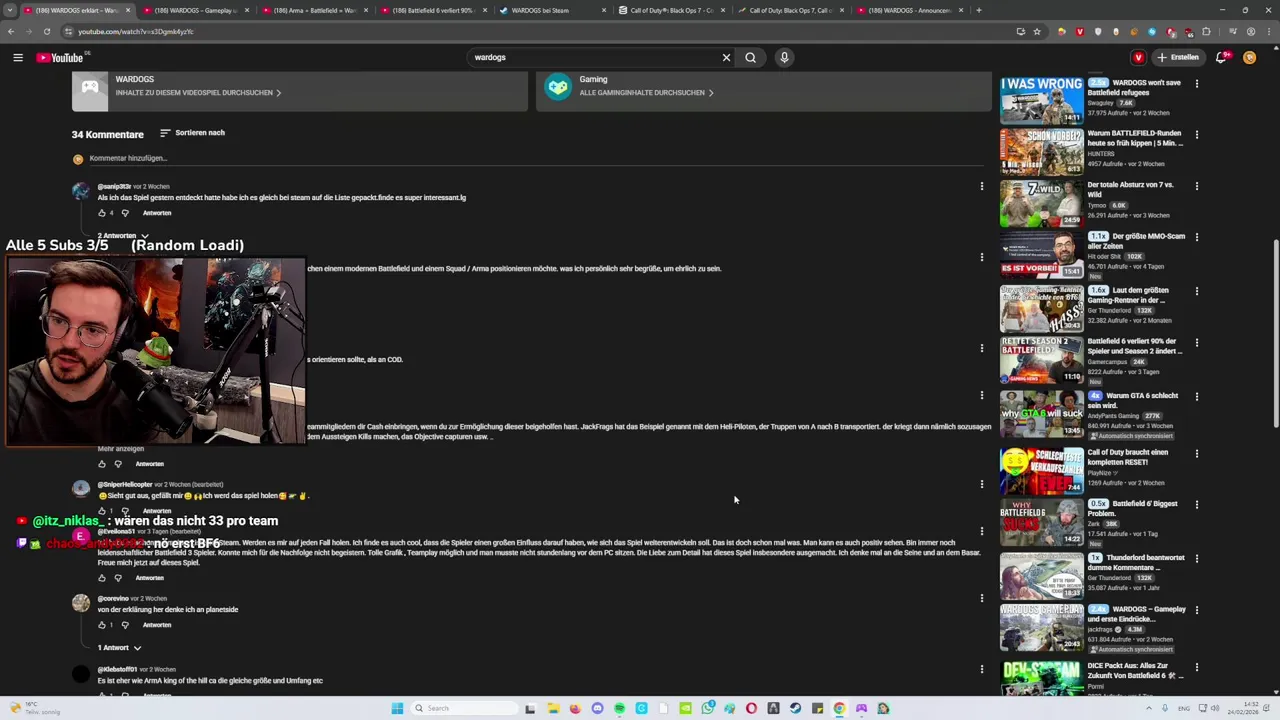Open the Windows Start menu
Image resolution: width=1280 pixels, height=720 pixels.
coord(397,708)
